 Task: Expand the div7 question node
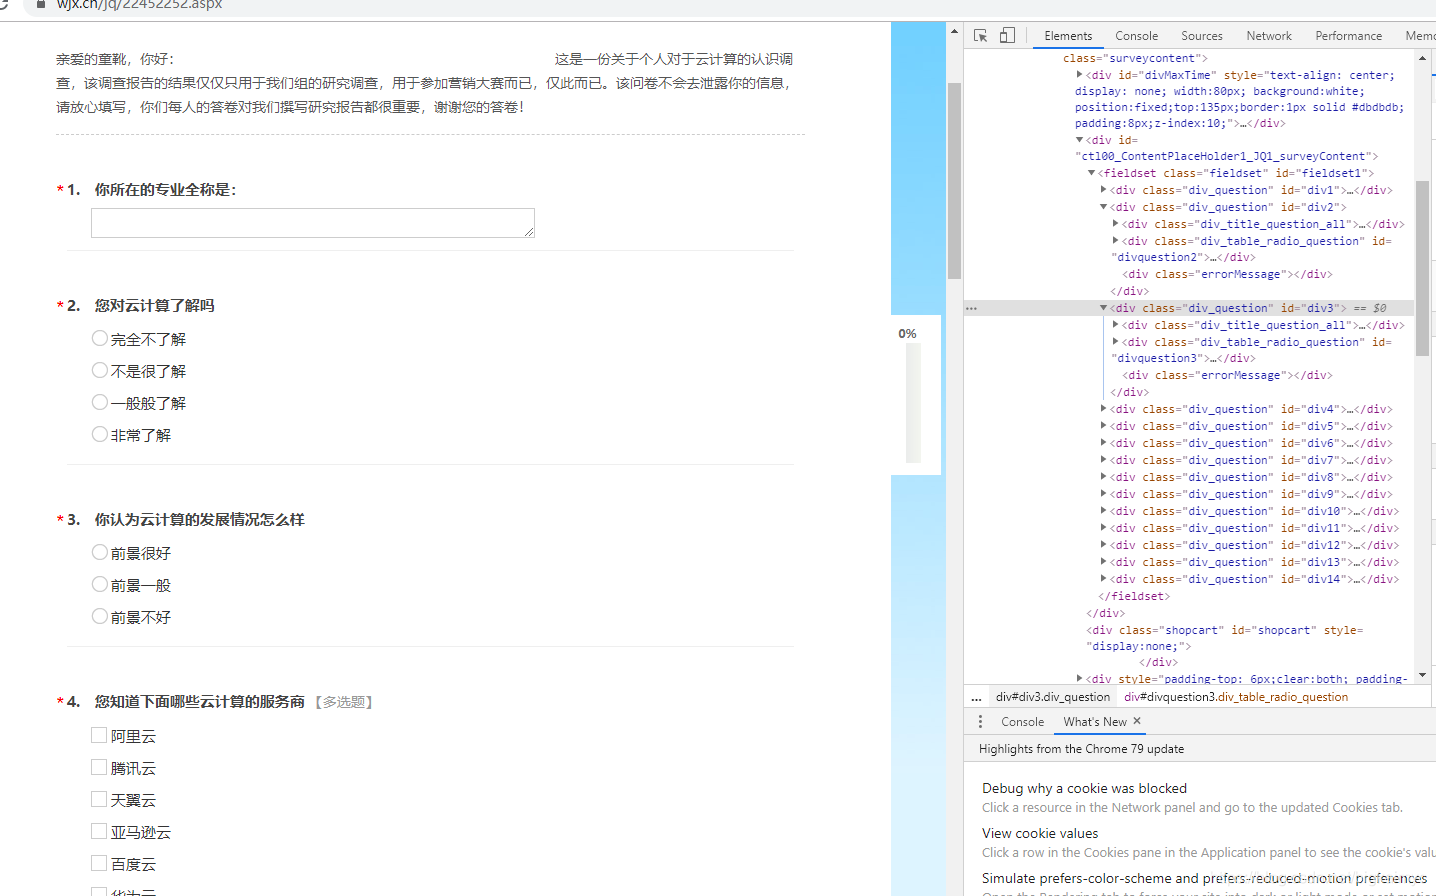[1103, 460]
